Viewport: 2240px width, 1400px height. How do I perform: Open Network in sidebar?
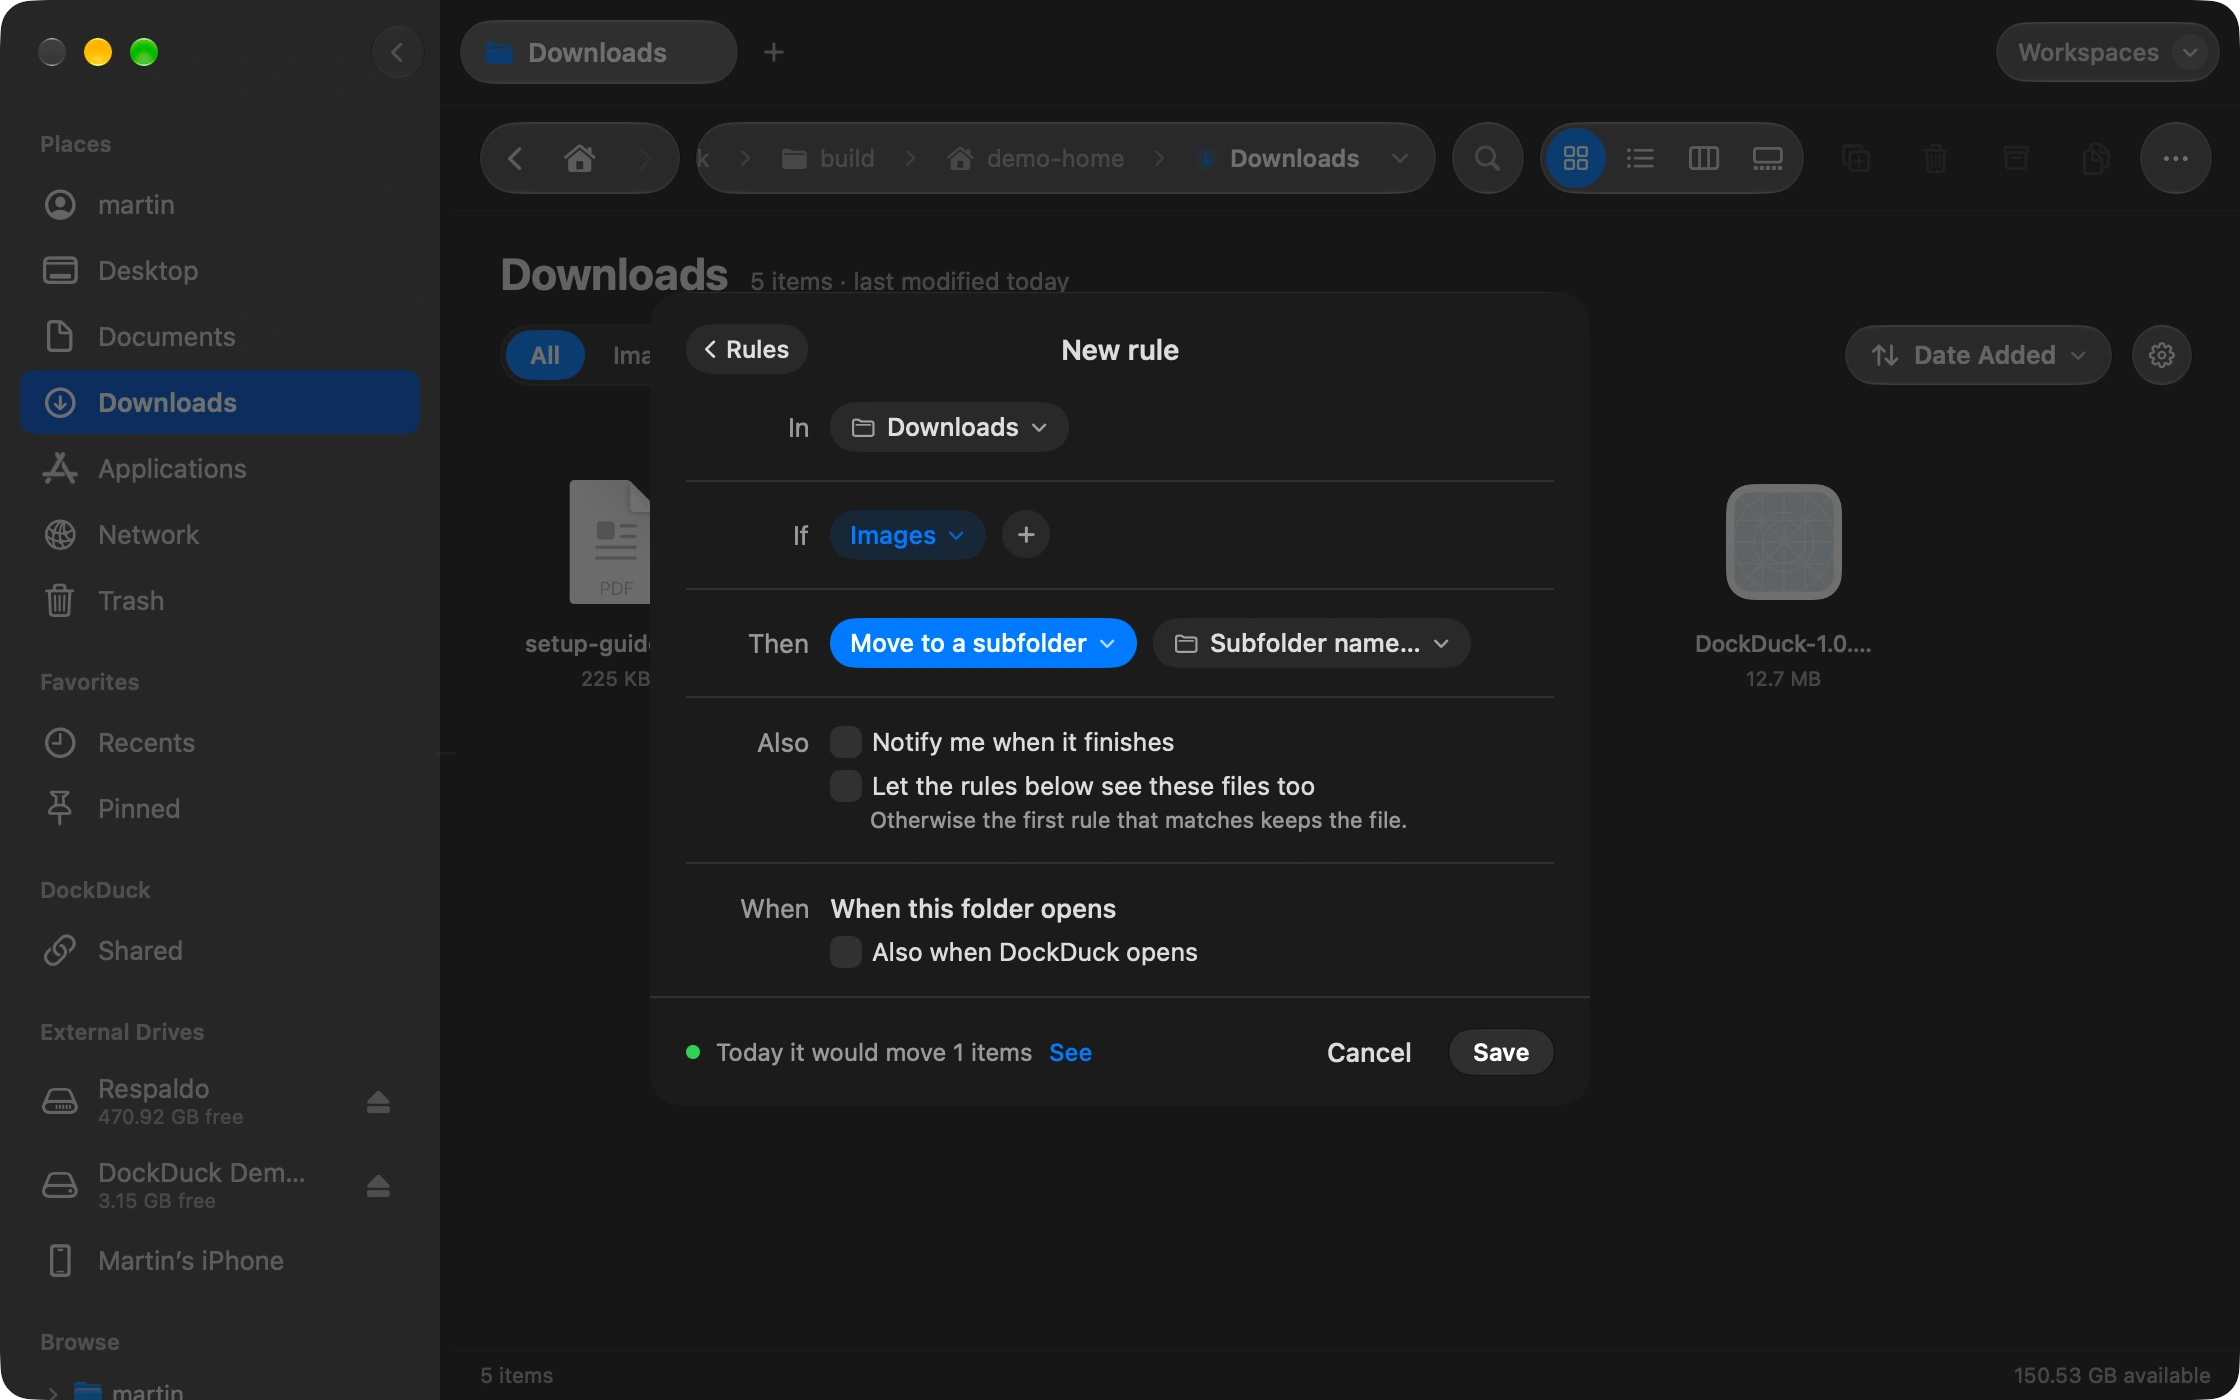click(220, 535)
